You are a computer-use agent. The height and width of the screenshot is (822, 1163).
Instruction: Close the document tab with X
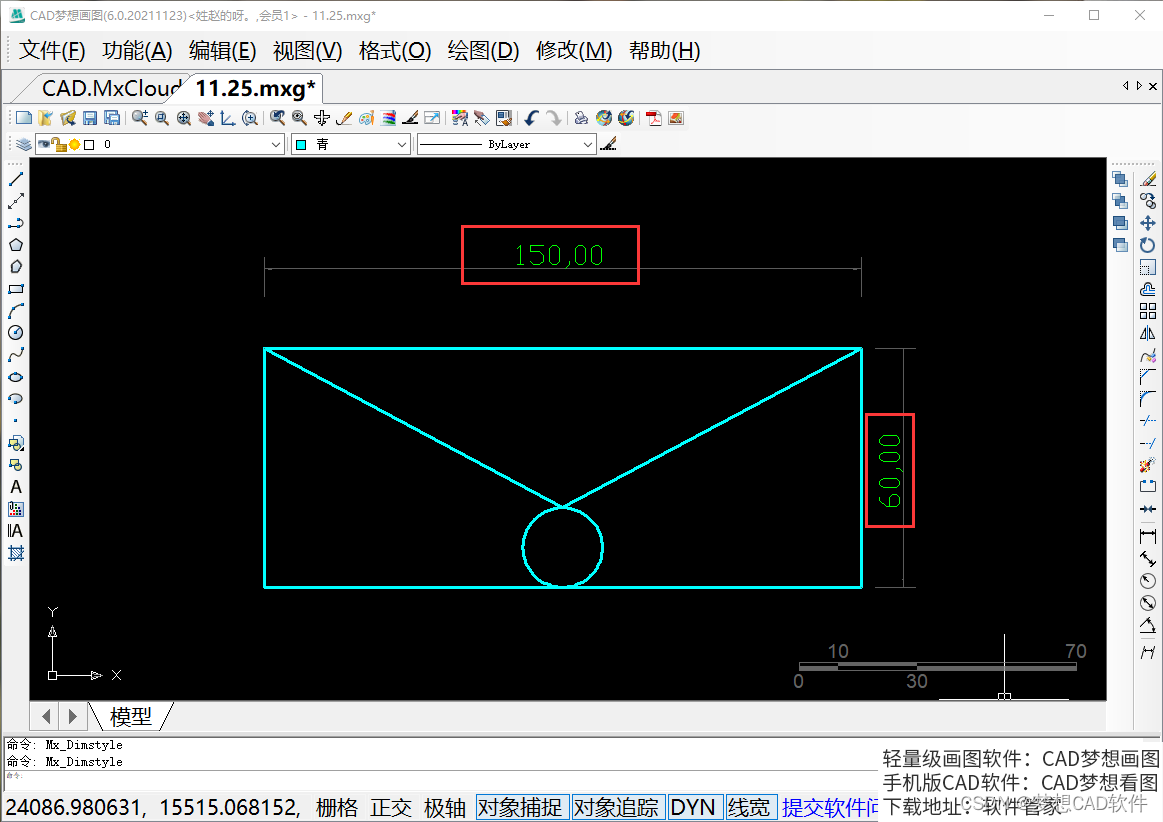1153,86
